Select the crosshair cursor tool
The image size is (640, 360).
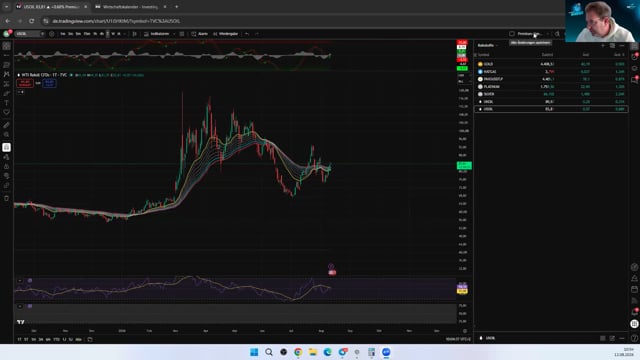tap(7, 46)
